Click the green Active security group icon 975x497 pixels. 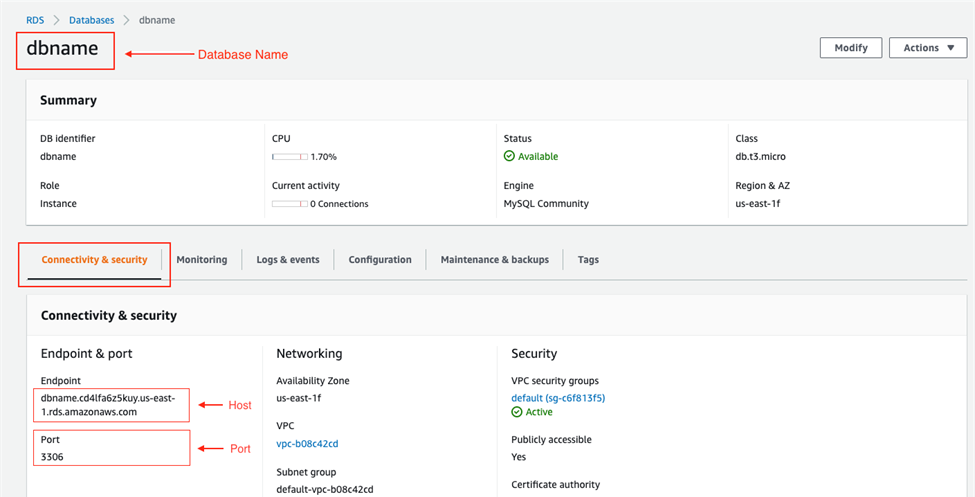517,412
